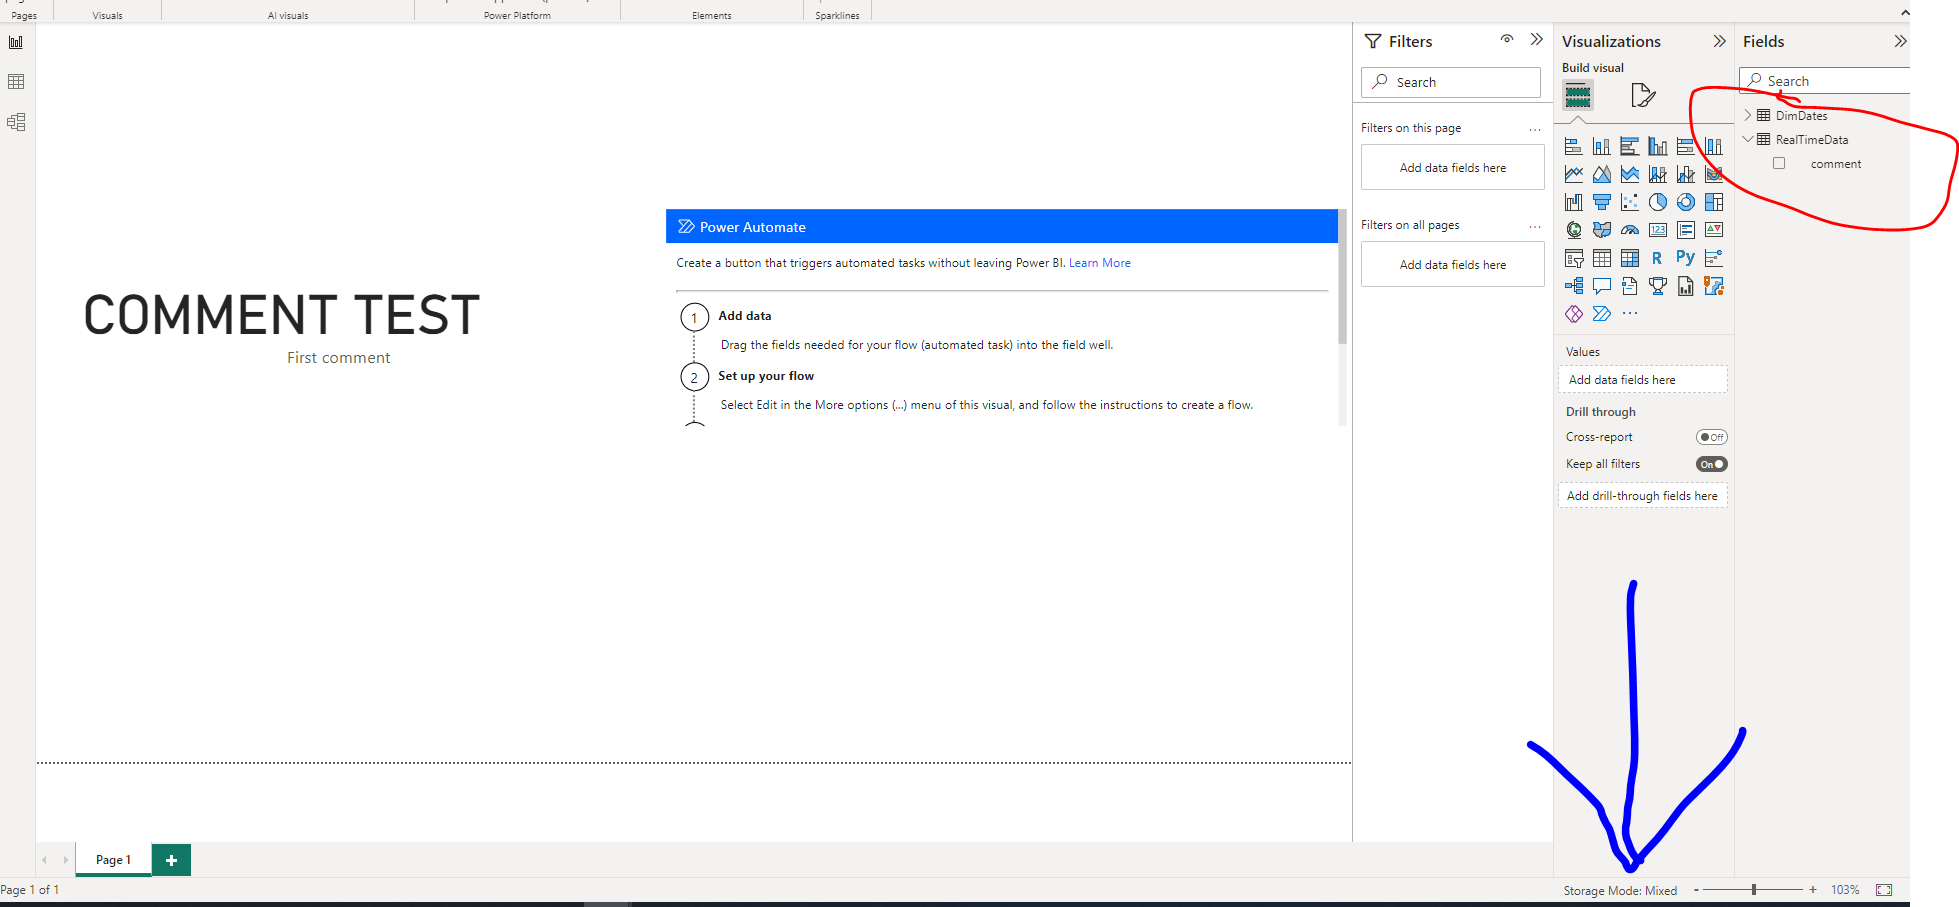This screenshot has height=907, width=1959.
Task: Tick the comment field checkbox
Action: pos(1779,163)
